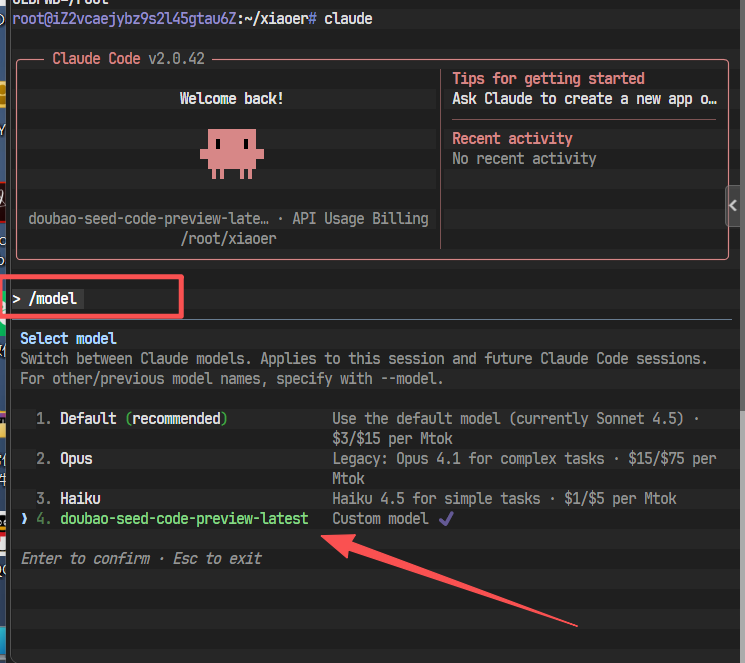This screenshot has height=663, width=745.
Task: Click the selection pointer before option 4
Action: point(25,518)
